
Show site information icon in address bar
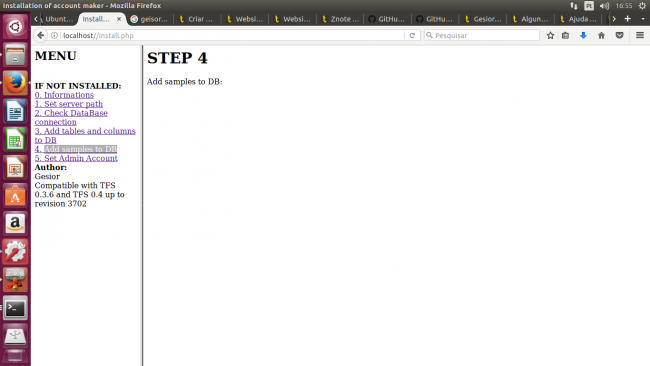click(54, 36)
